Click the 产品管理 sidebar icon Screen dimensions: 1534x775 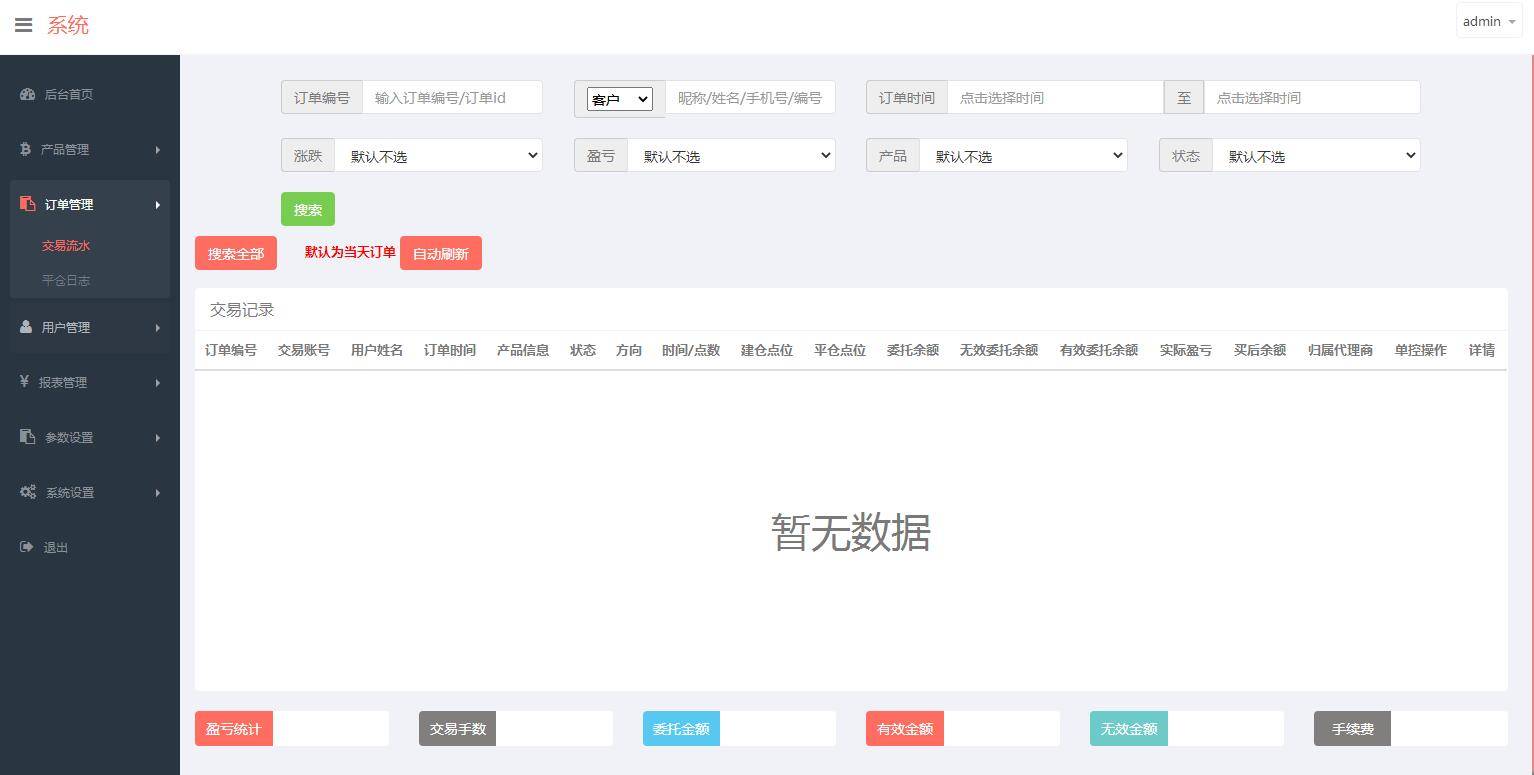point(25,149)
